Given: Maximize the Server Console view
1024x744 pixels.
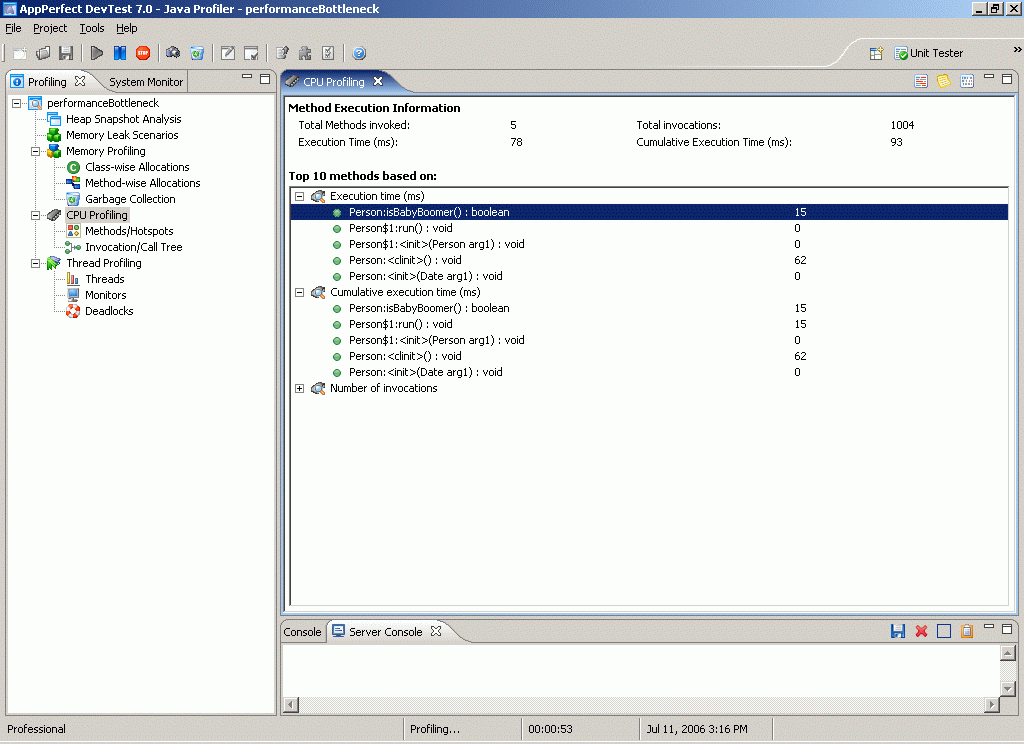Looking at the screenshot, I should point(1007,629).
